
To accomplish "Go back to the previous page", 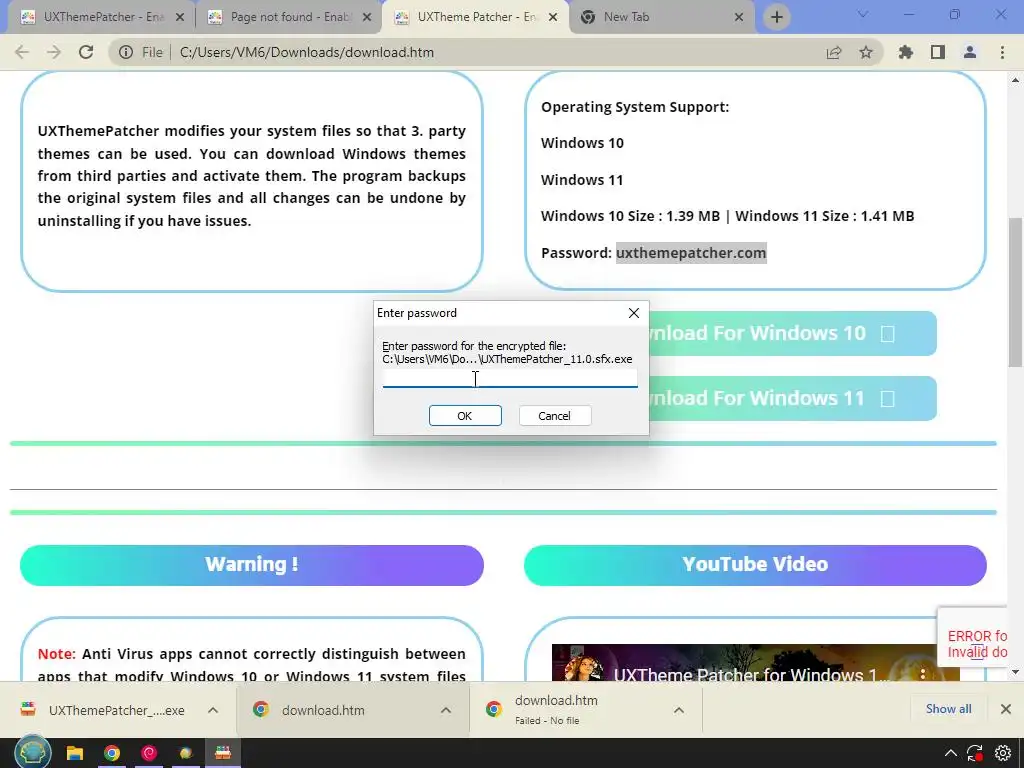I will [22, 52].
